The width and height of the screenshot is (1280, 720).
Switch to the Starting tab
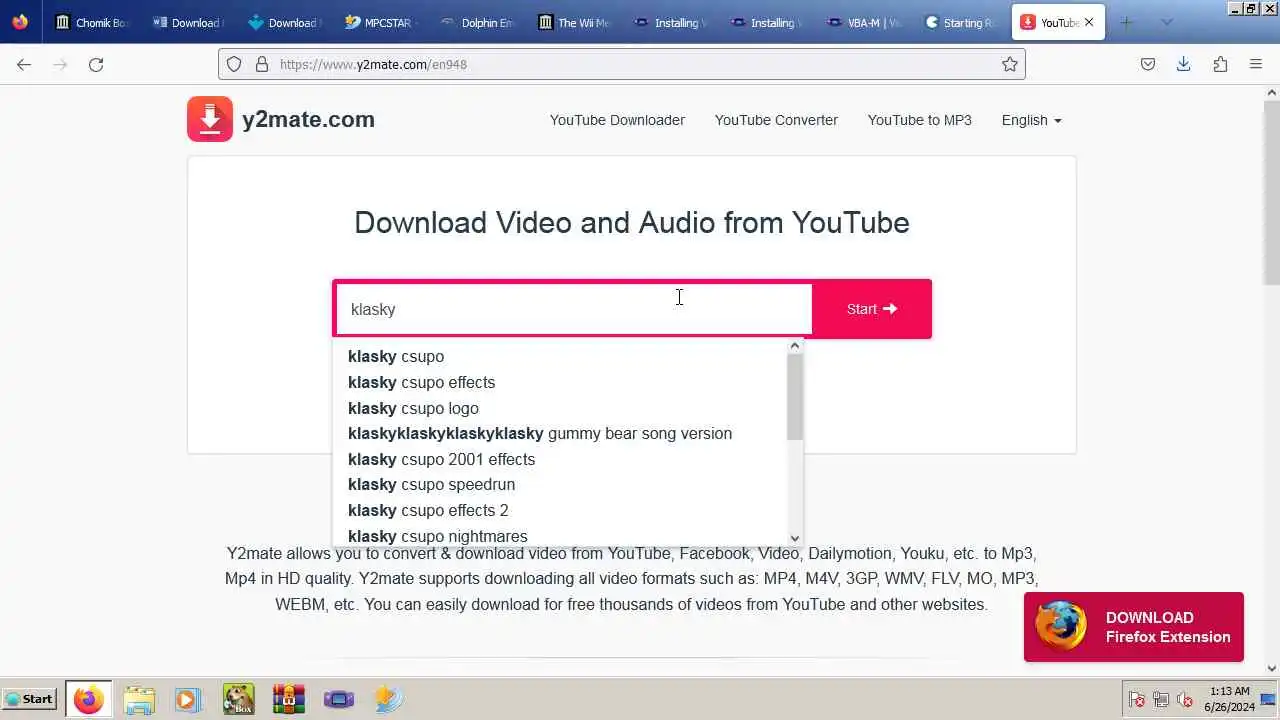[x=959, y=22]
